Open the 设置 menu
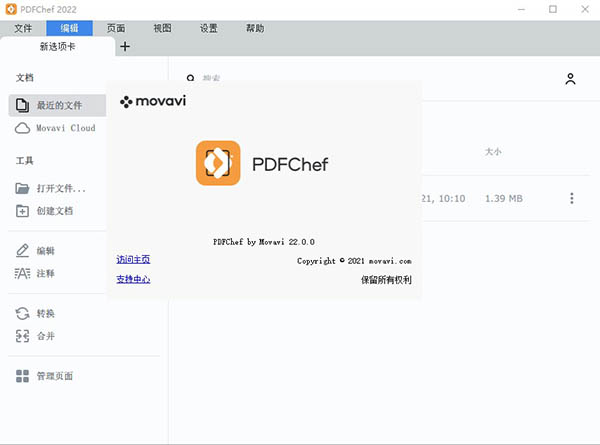 tap(209, 28)
